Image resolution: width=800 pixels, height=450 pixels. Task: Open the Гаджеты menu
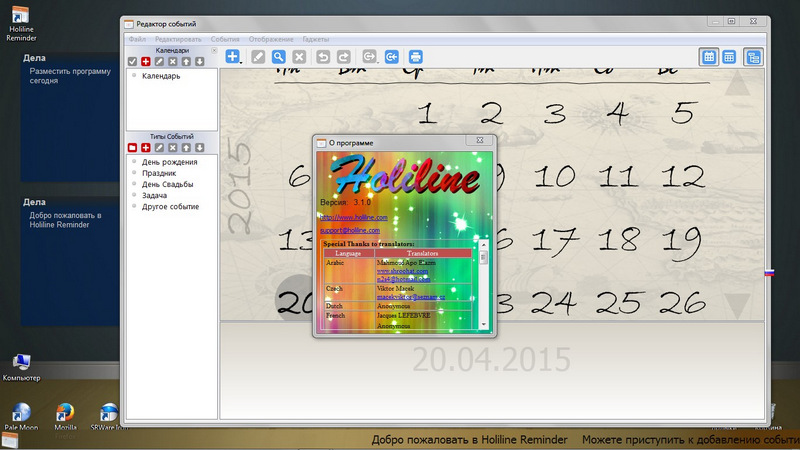(x=316, y=39)
